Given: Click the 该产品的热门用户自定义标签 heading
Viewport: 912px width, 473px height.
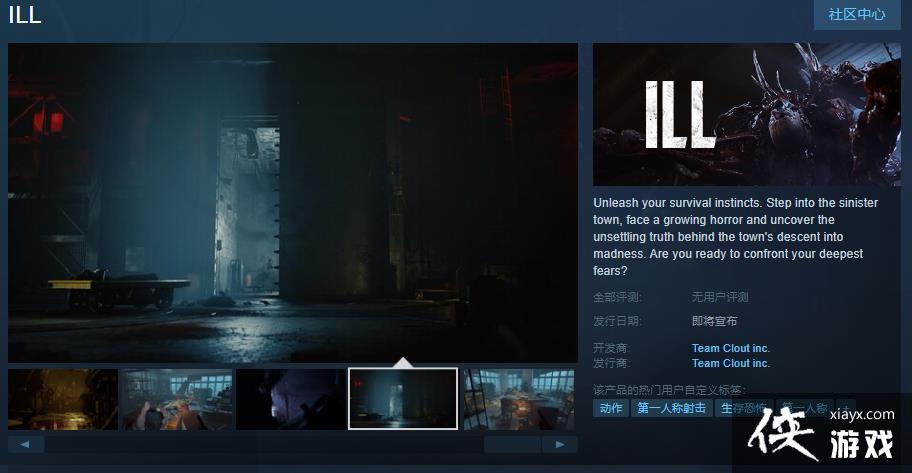Looking at the screenshot, I should point(669,389).
